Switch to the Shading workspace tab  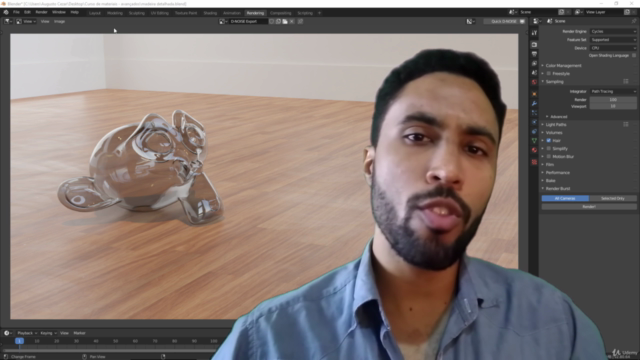(x=210, y=13)
